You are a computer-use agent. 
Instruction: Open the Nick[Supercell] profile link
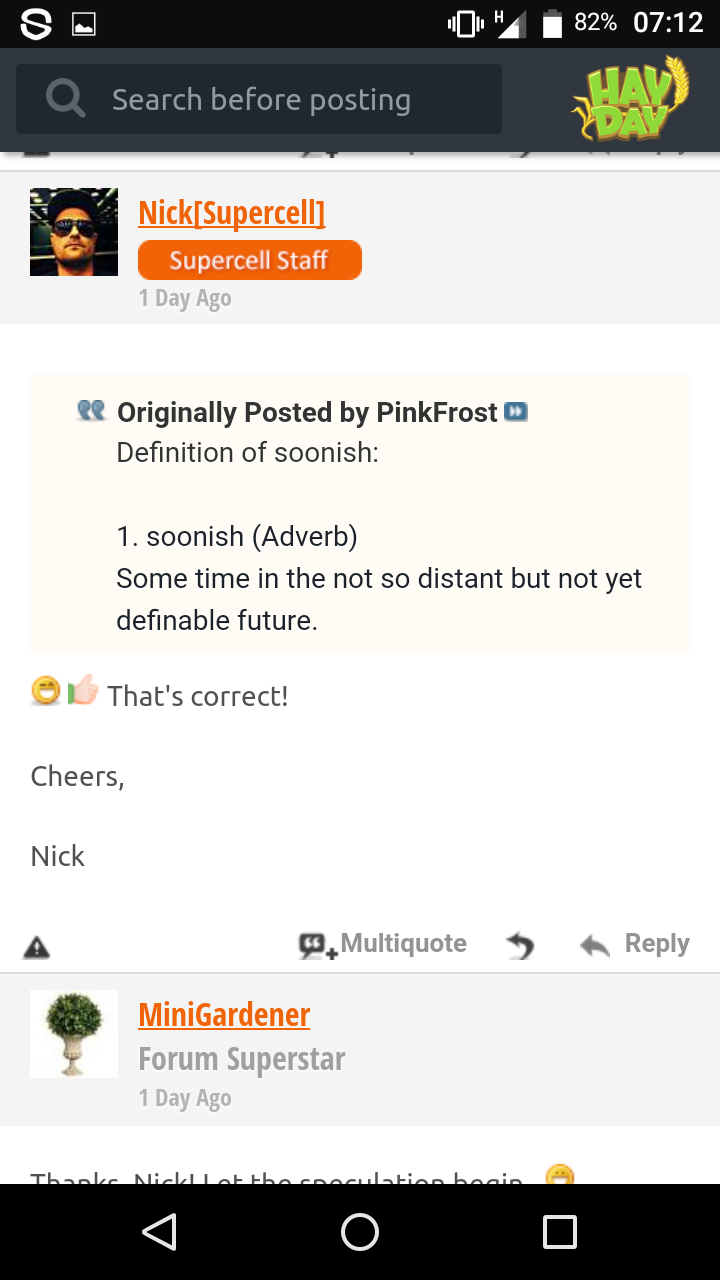click(231, 213)
